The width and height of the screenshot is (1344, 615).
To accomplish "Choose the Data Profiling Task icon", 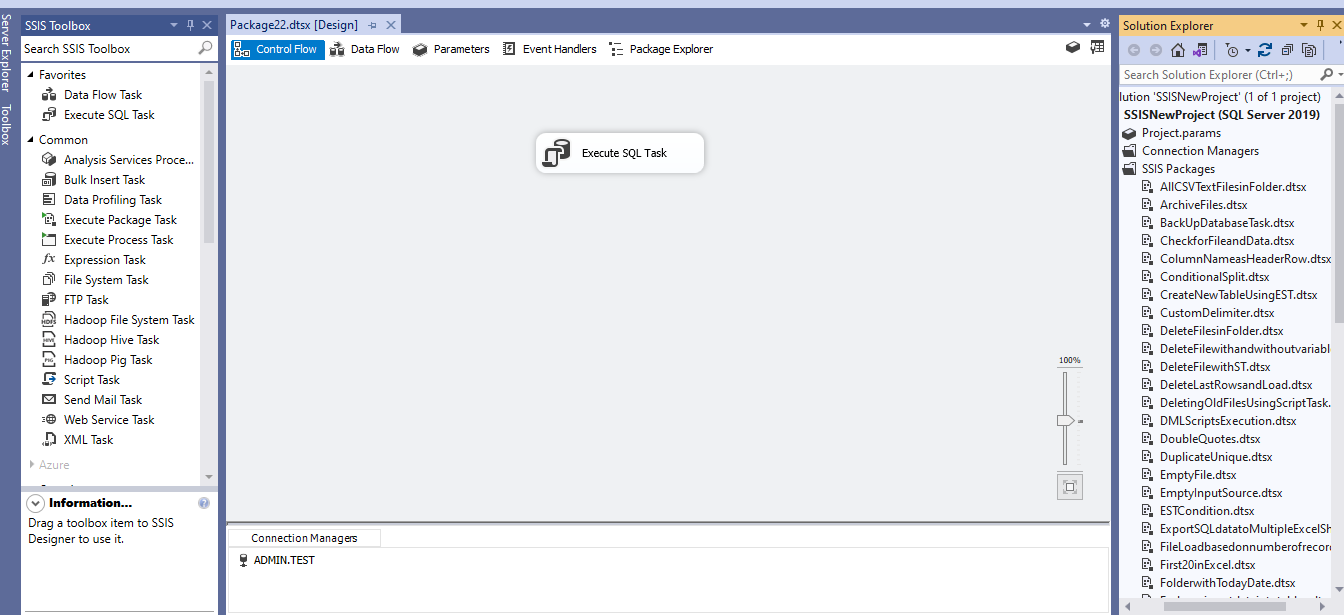I will 49,200.
